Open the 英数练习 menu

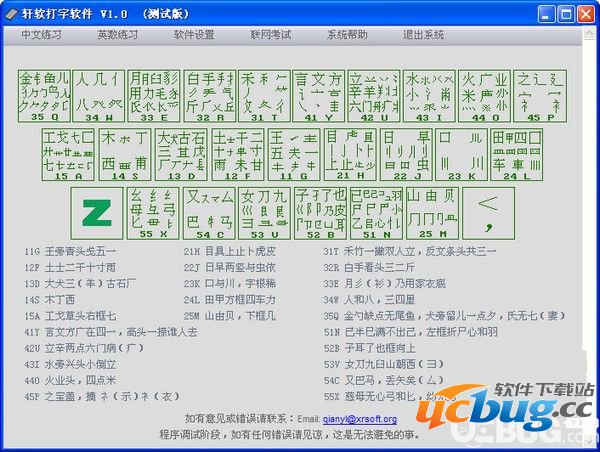pos(116,34)
